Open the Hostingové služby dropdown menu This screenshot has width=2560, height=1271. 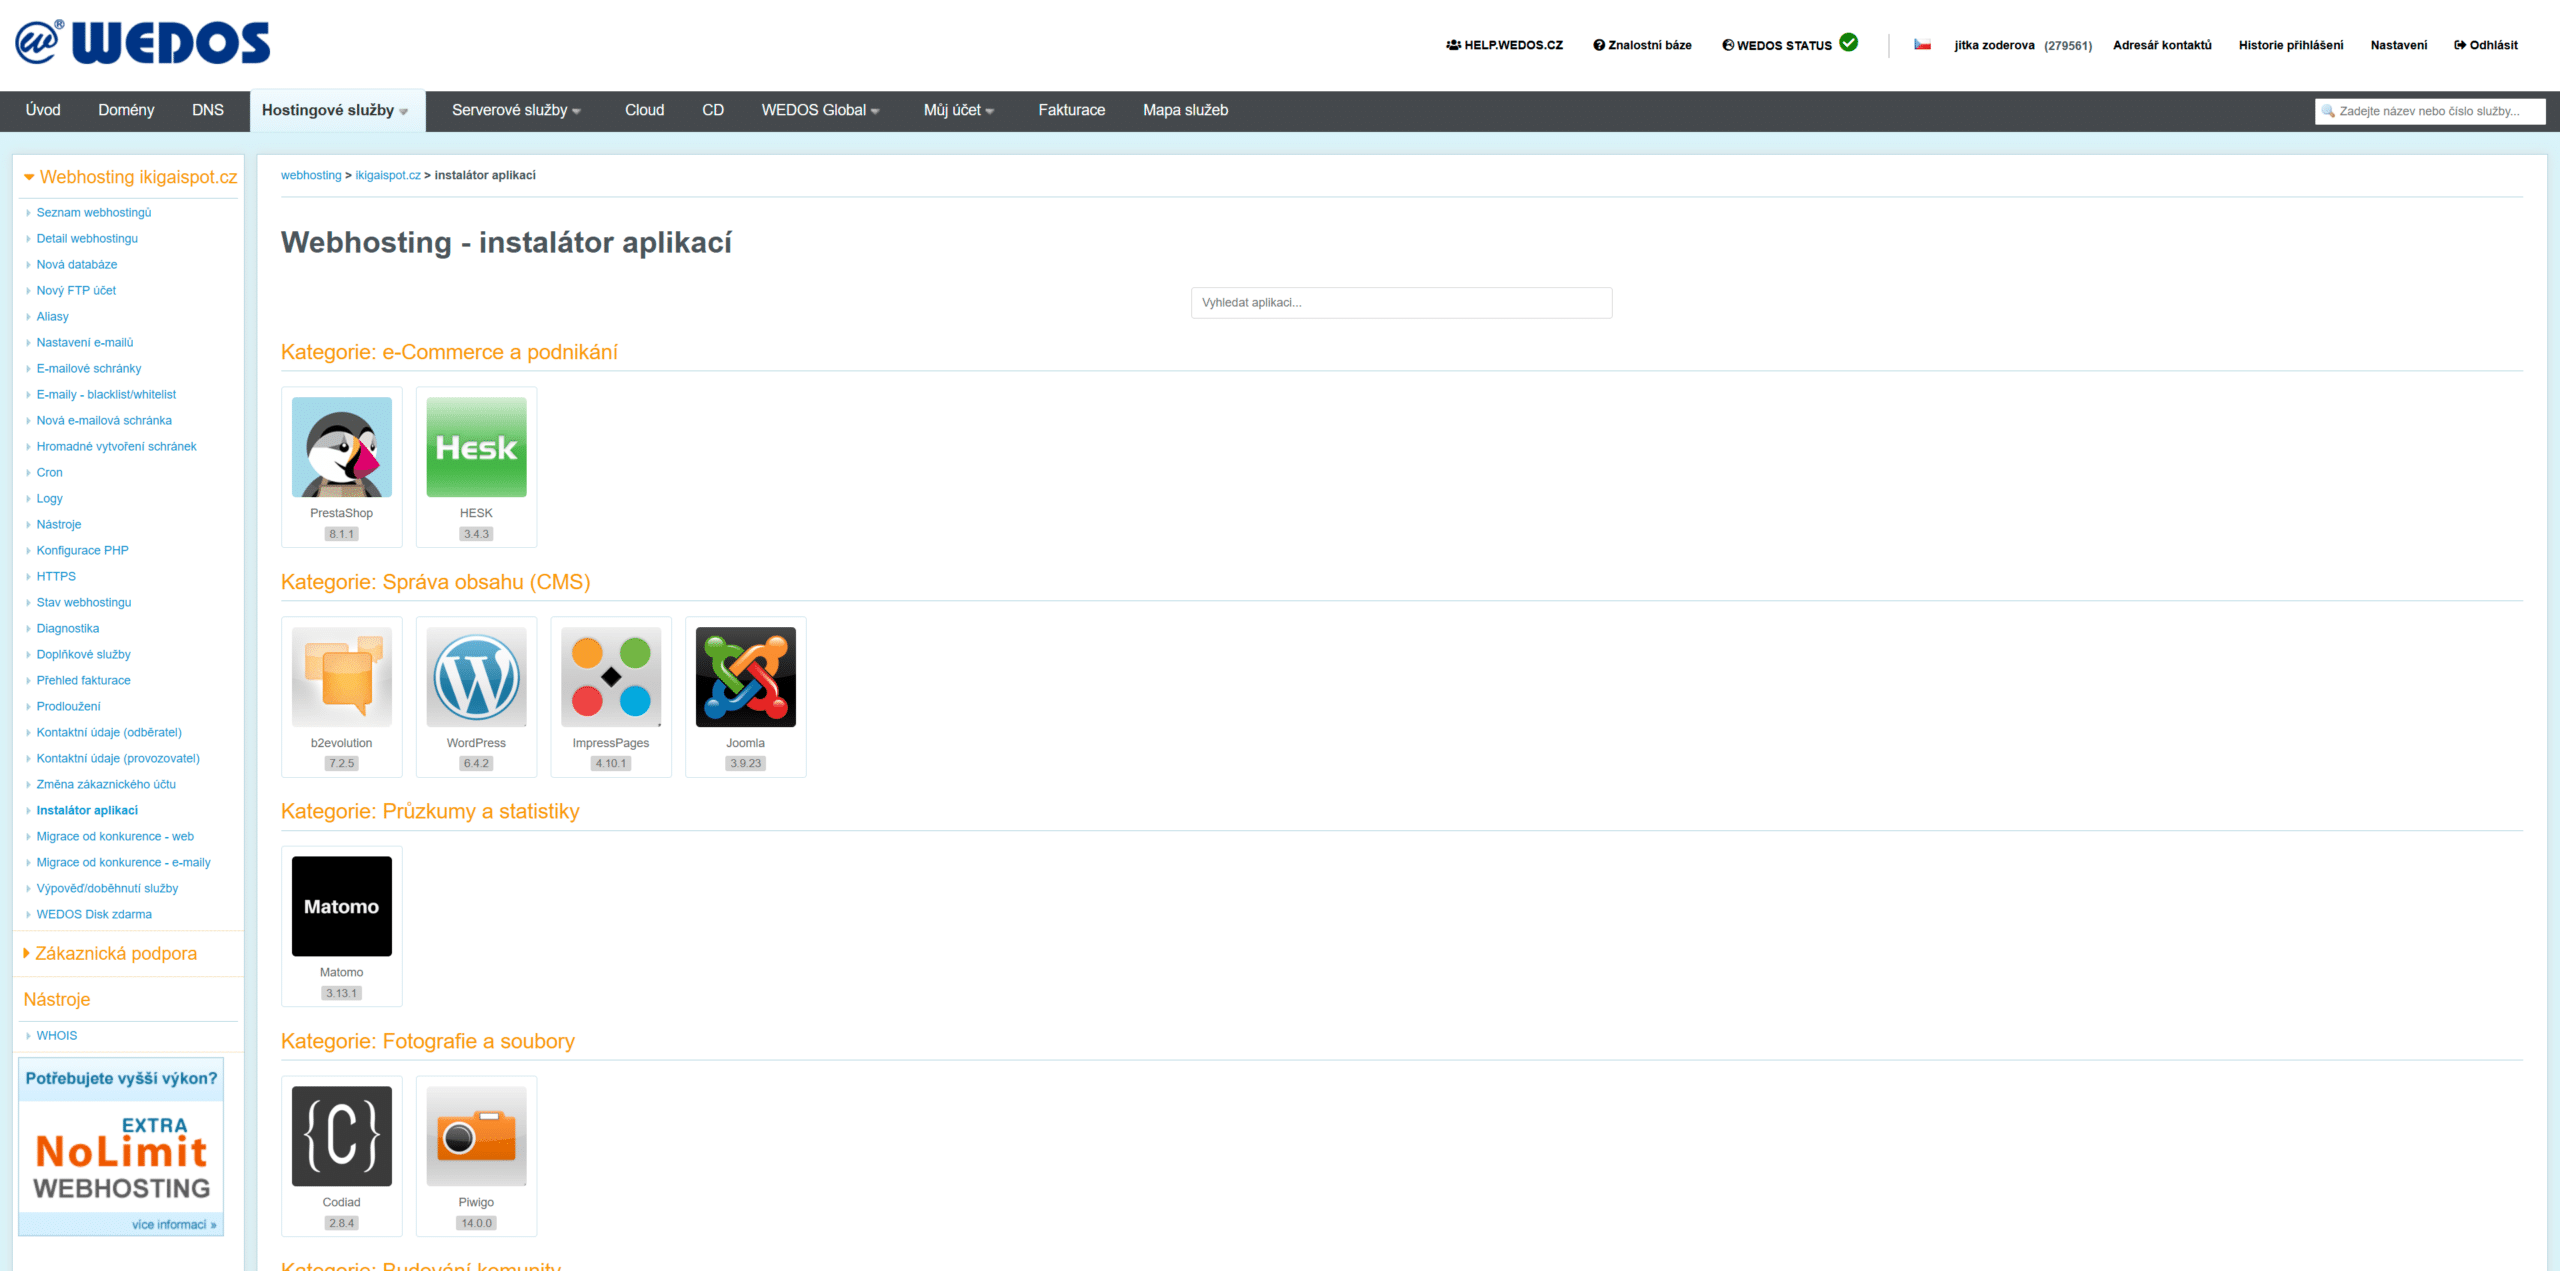[335, 110]
